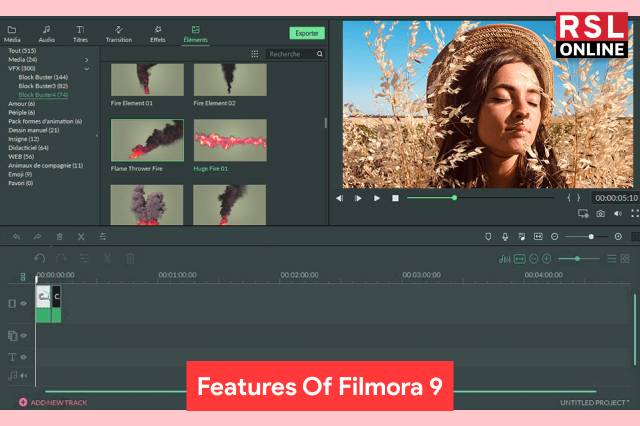The height and width of the screenshot is (426, 640).
Task: Click the small redo arrow in upper toolbar
Action: coord(38,237)
